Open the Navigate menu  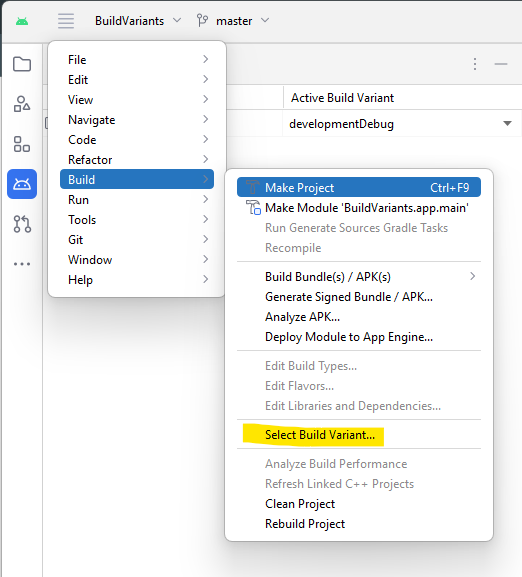tap(137, 120)
